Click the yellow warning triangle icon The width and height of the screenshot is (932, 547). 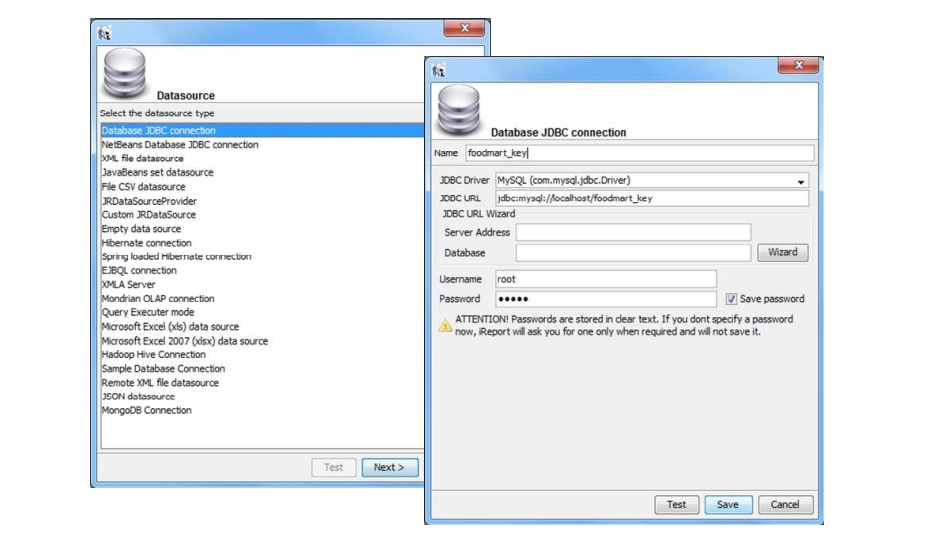click(445, 325)
